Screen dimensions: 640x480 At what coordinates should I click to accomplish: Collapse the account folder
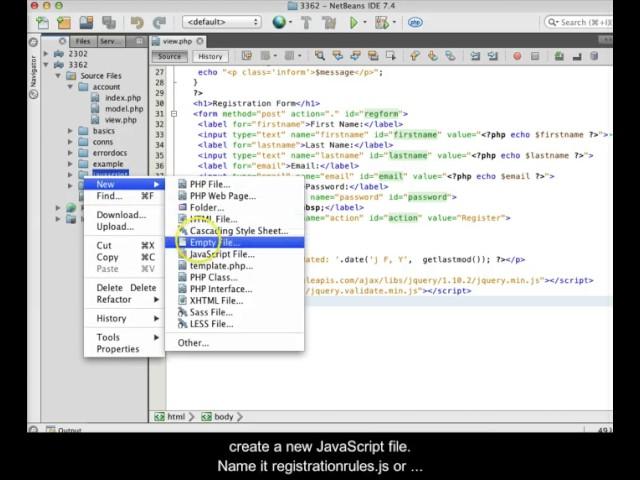click(70, 87)
